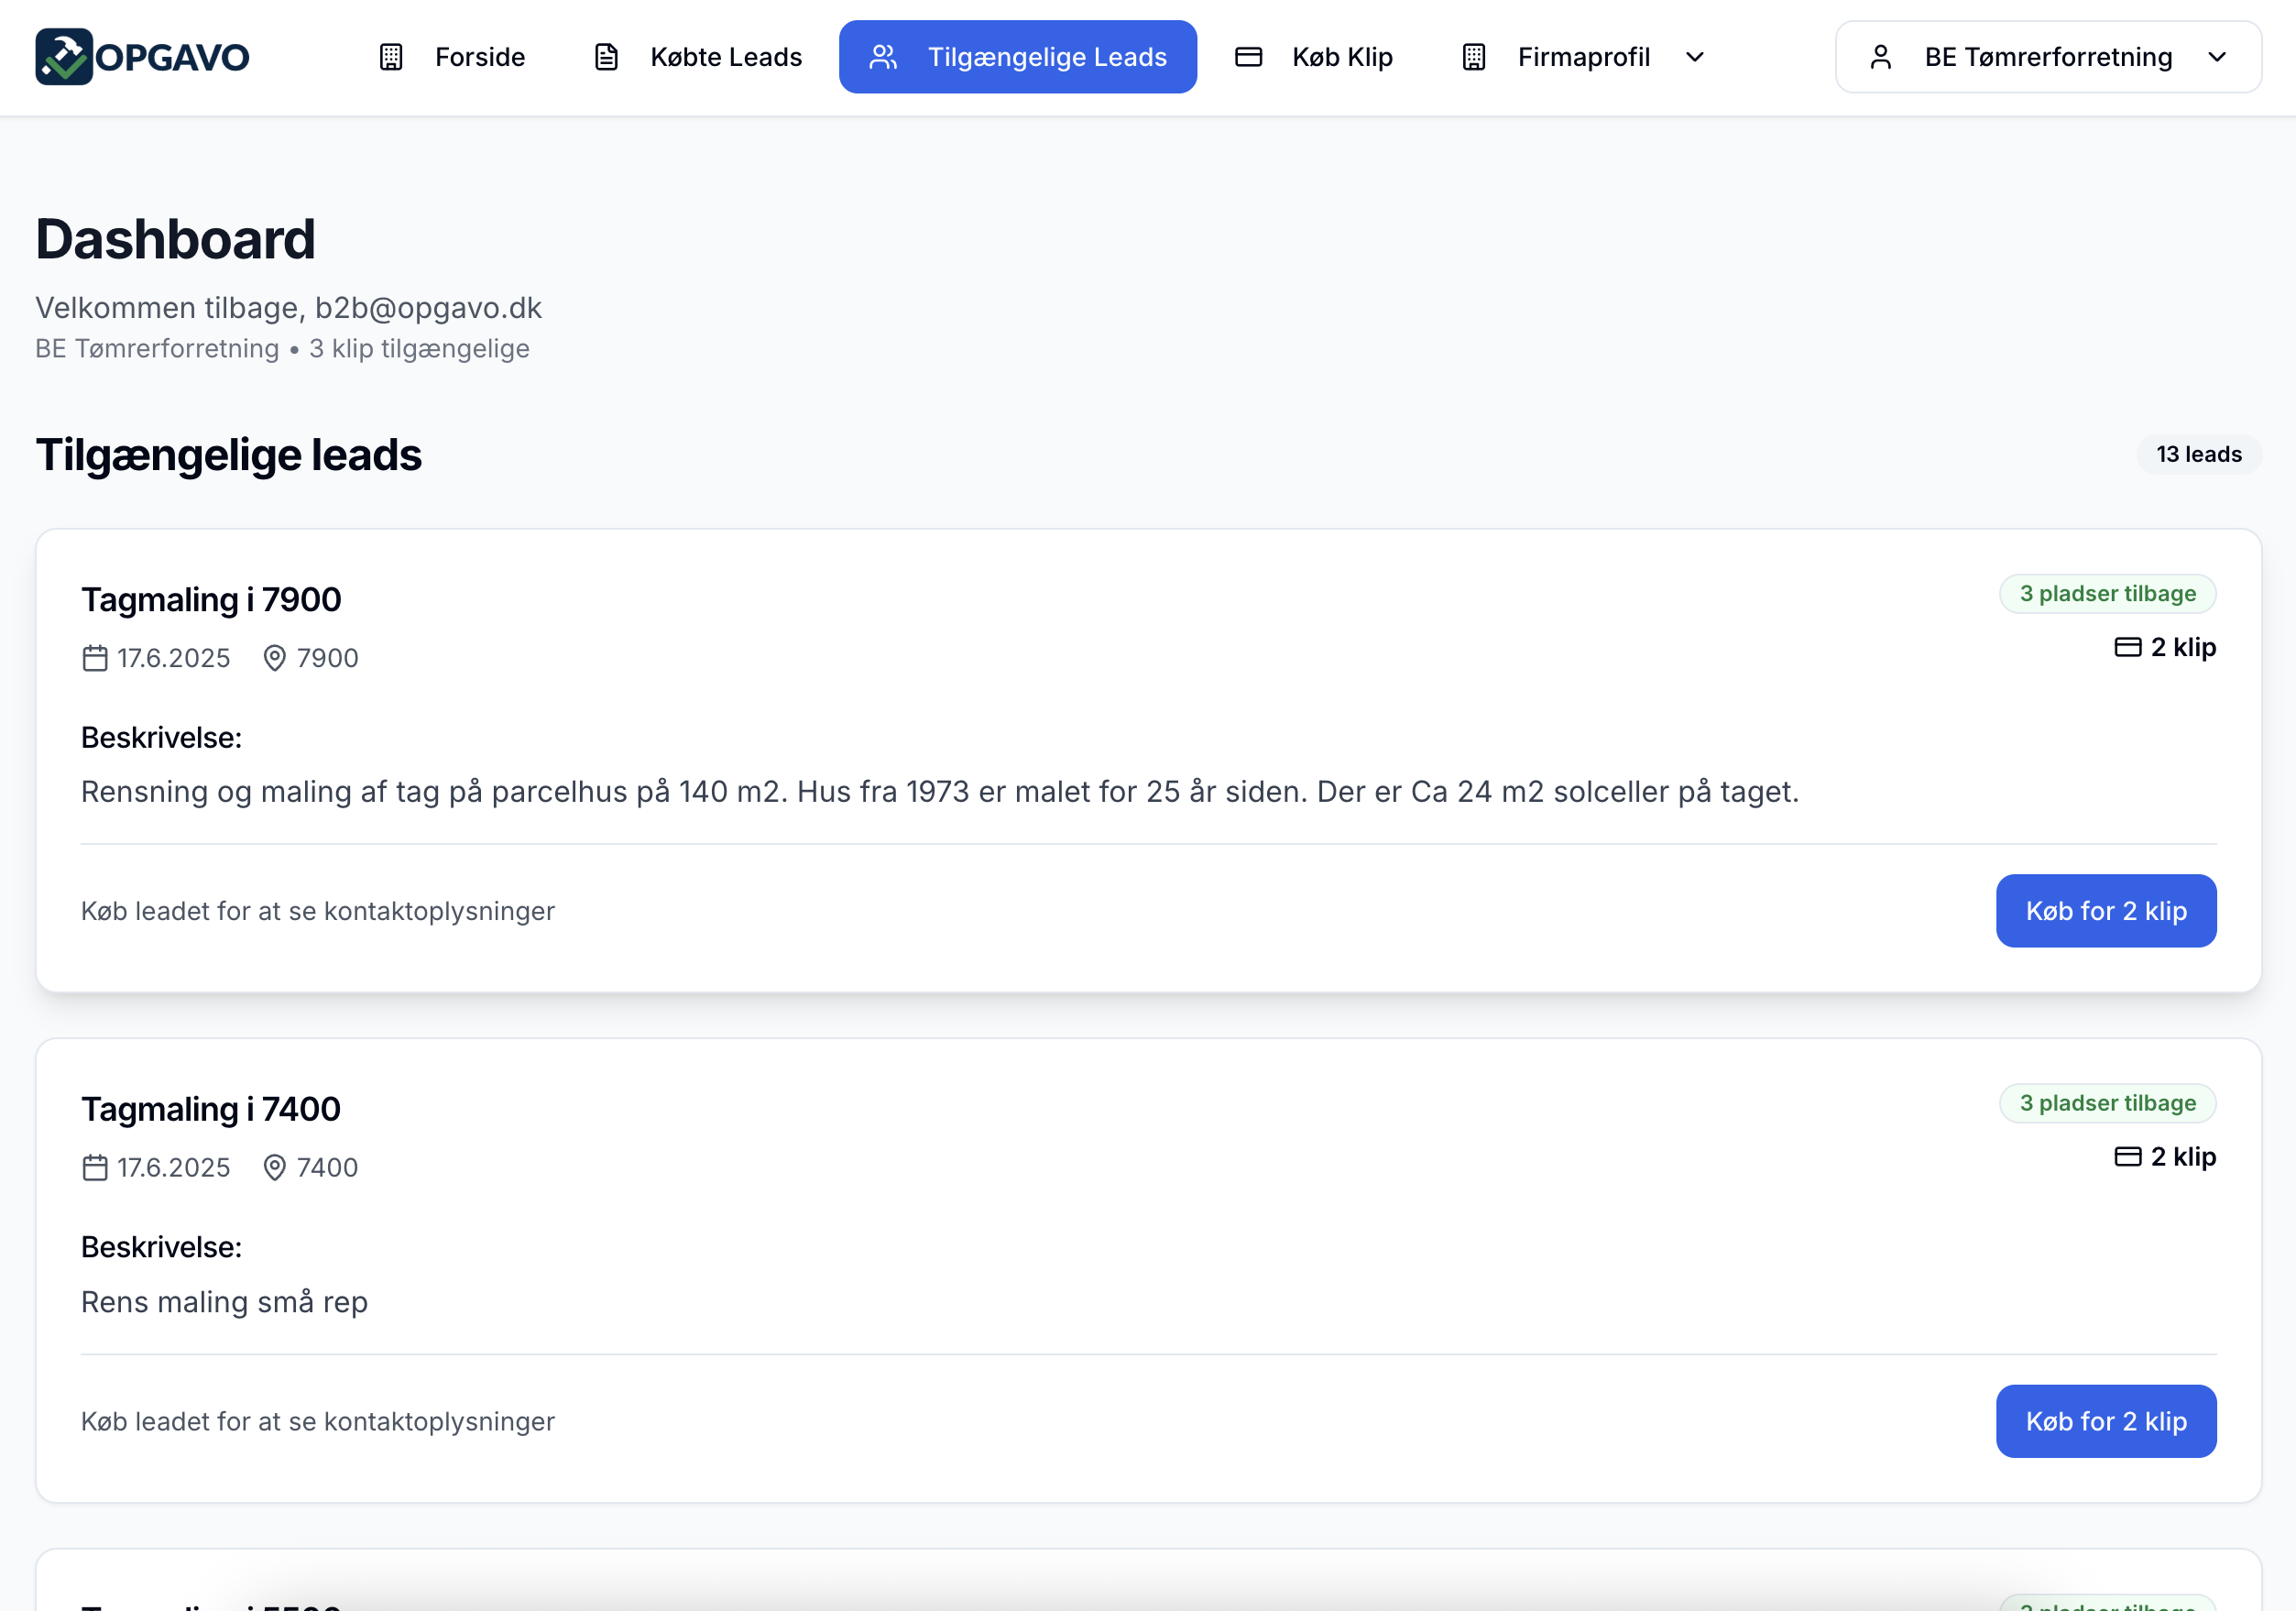This screenshot has width=2296, height=1611.
Task: Click the Opgavo logo
Action: pyautogui.click(x=142, y=57)
